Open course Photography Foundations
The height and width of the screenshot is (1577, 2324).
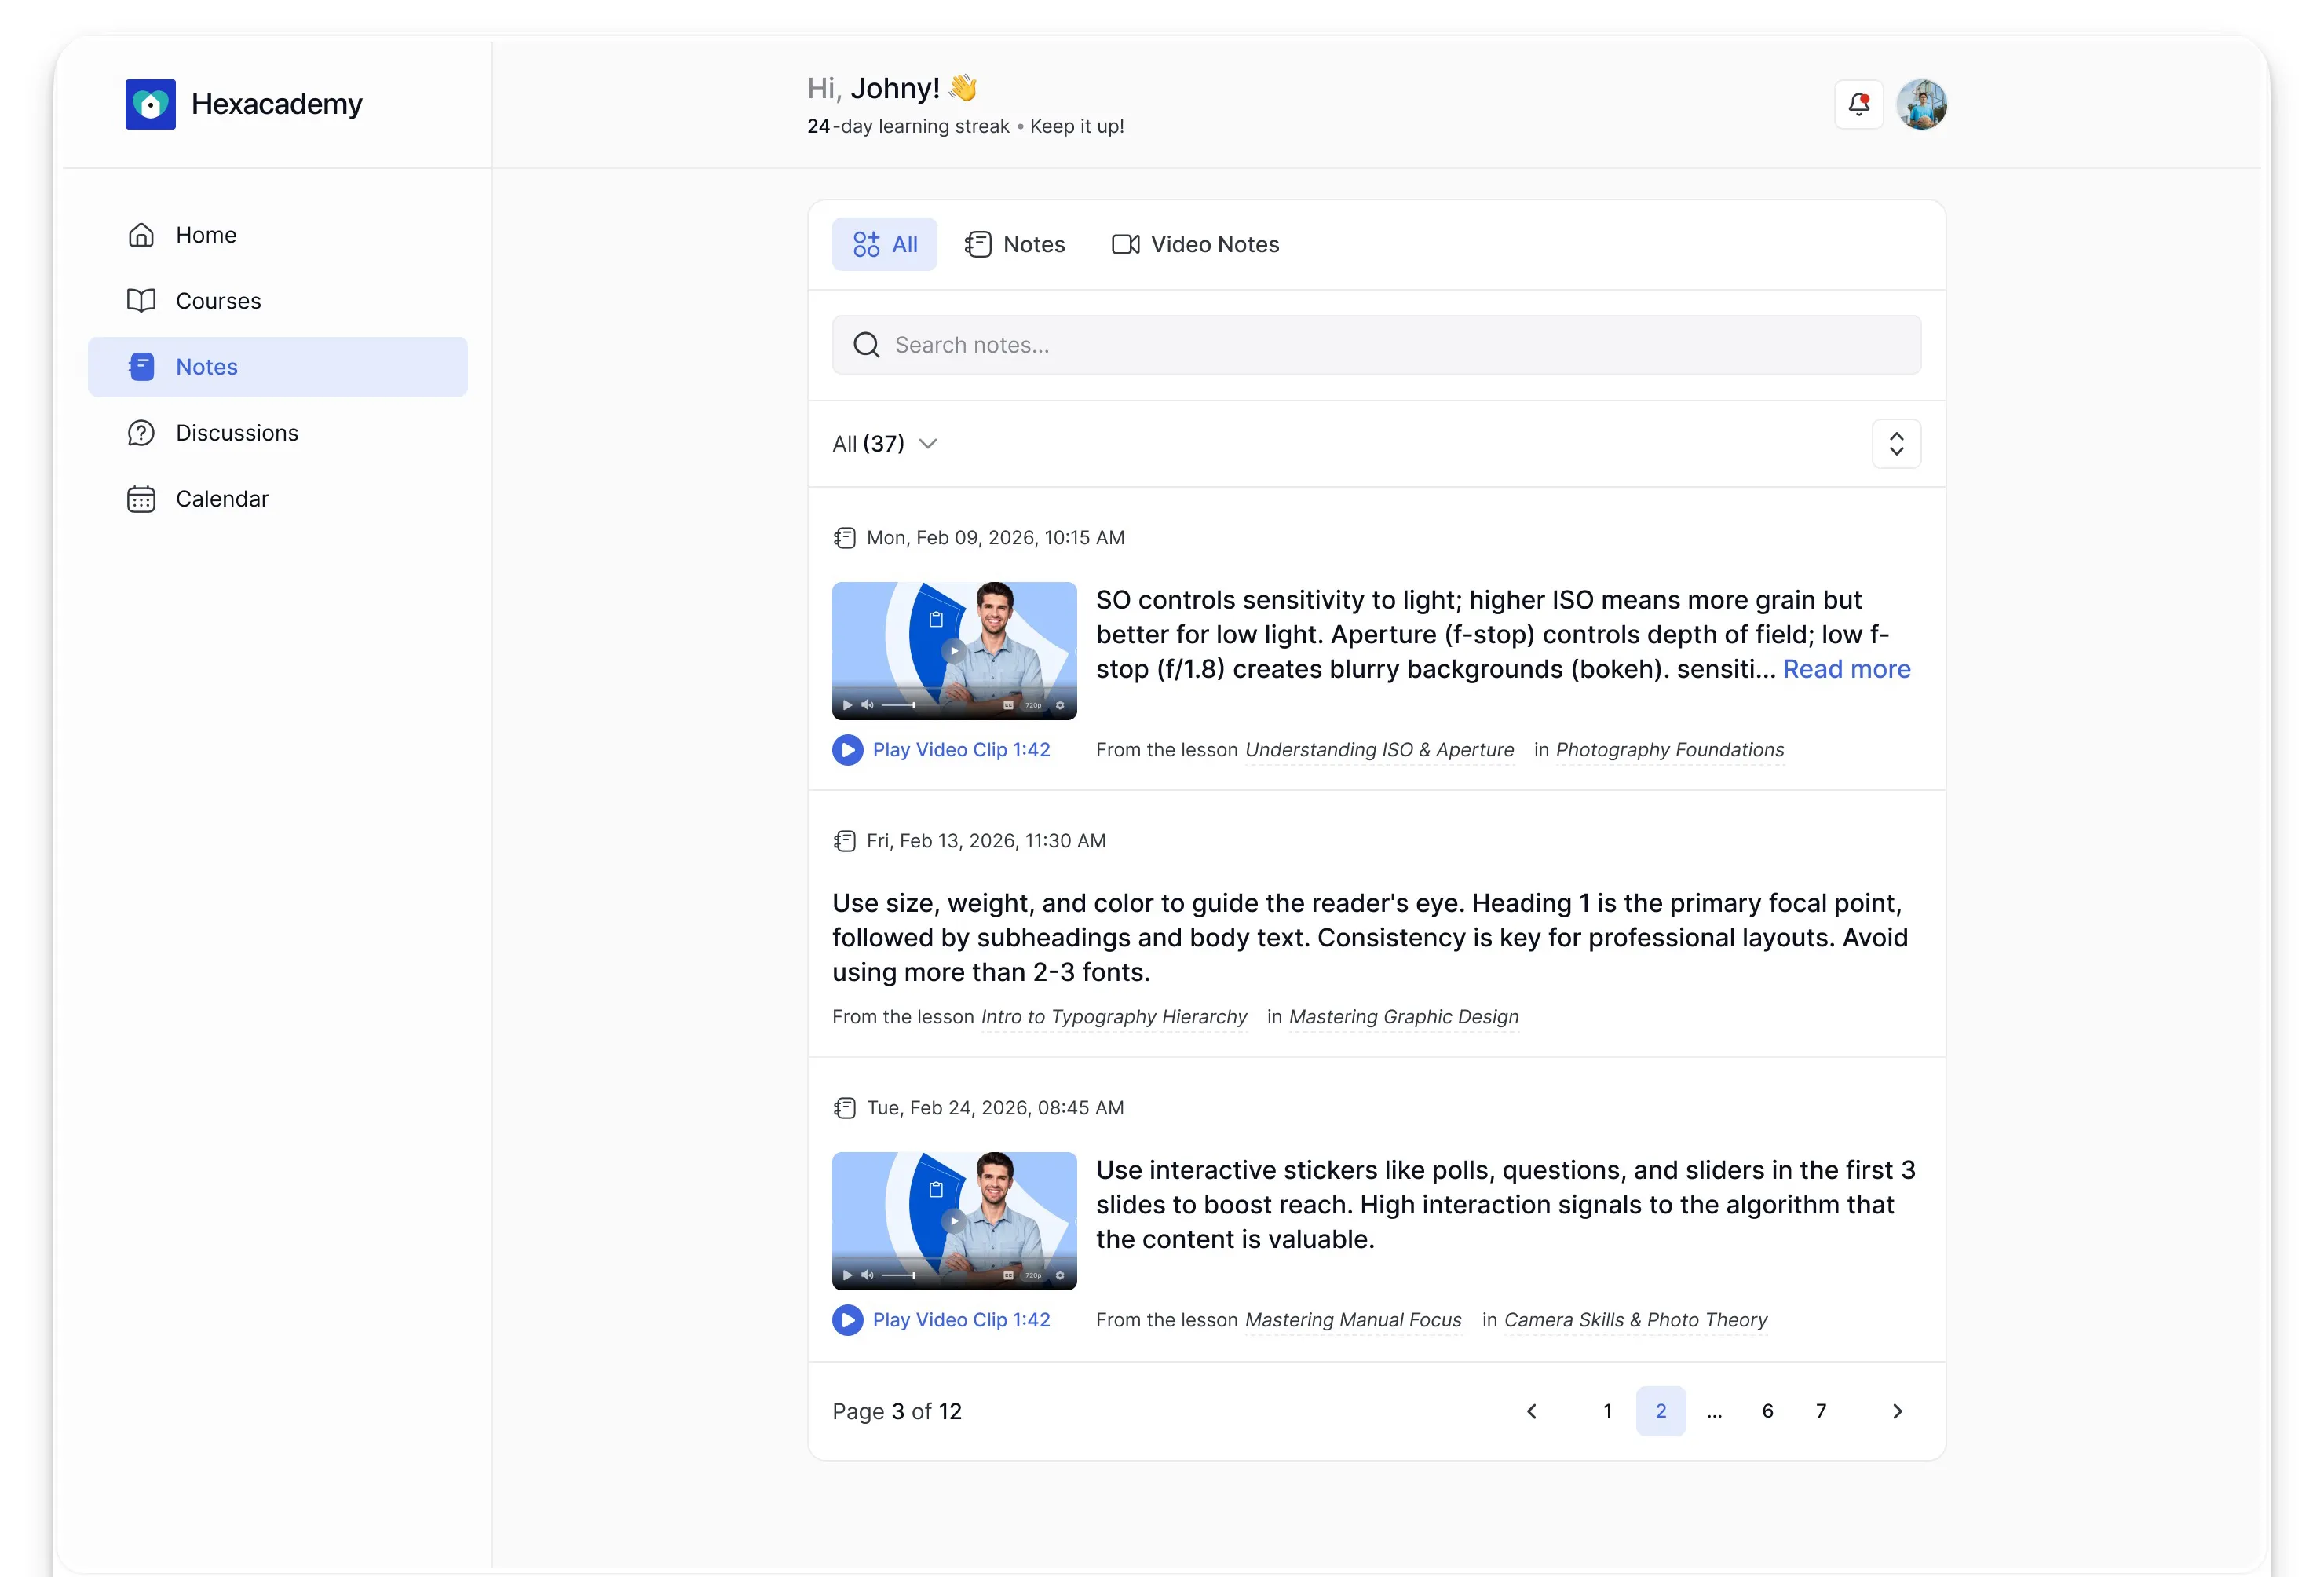coord(1670,750)
